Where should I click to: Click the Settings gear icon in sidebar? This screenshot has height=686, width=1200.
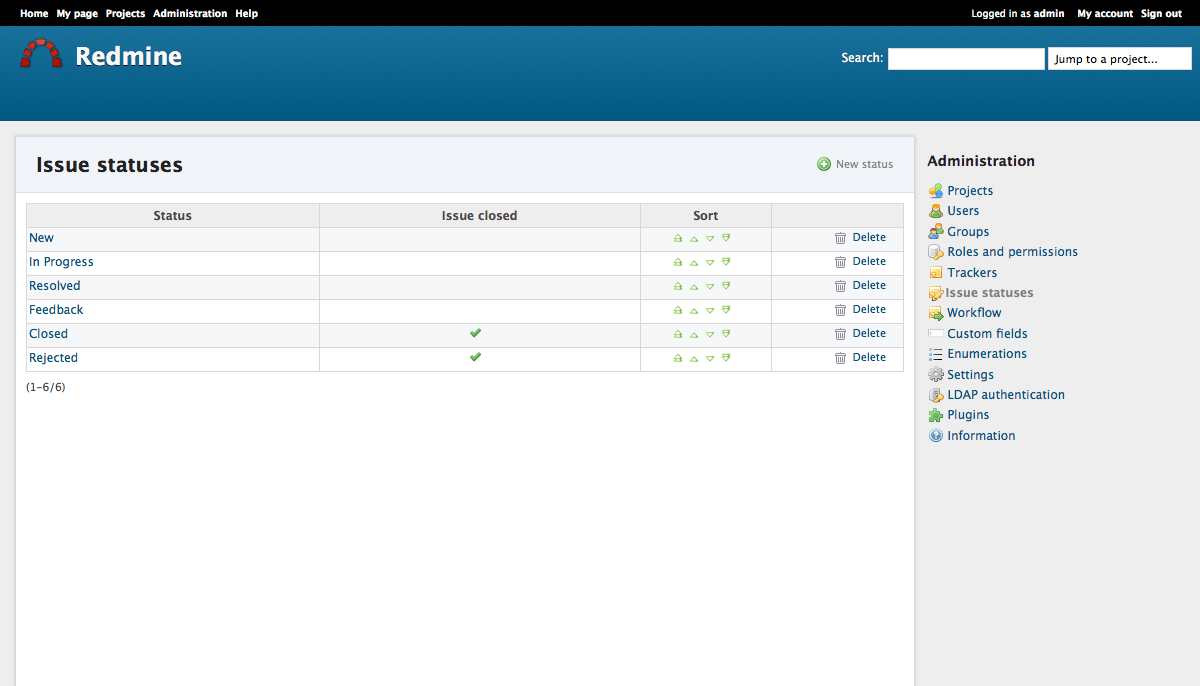click(936, 375)
